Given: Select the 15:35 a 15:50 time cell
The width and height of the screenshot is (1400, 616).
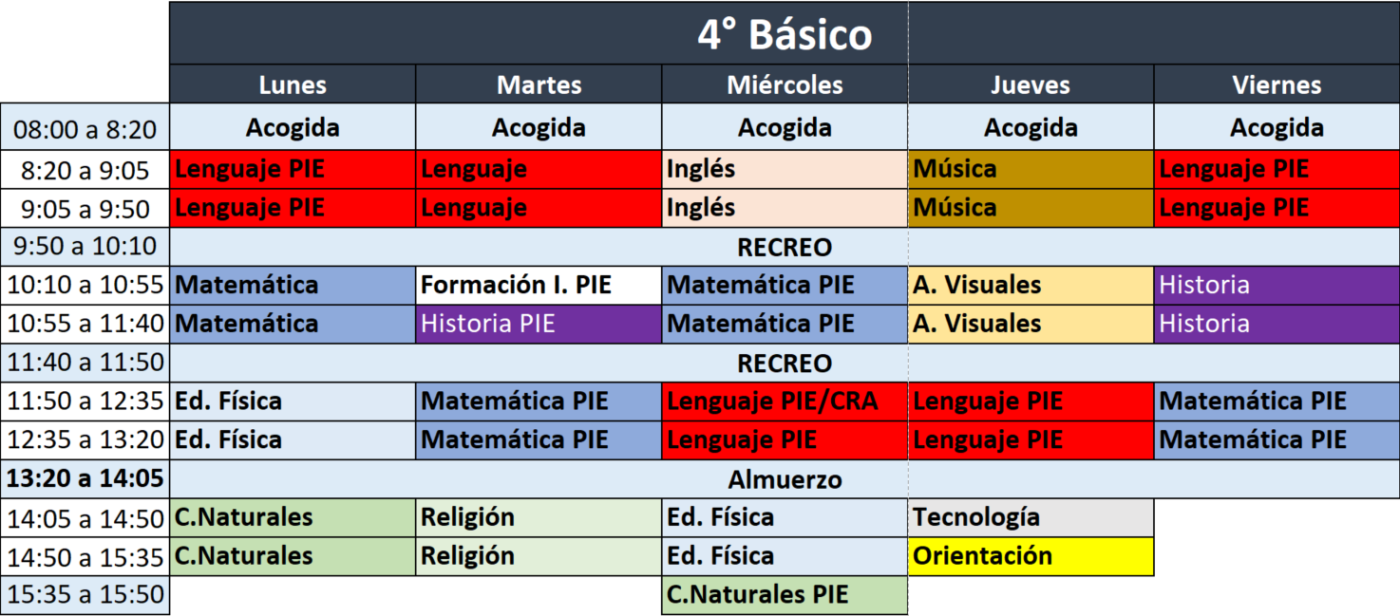Looking at the screenshot, I should pyautogui.click(x=85, y=595).
